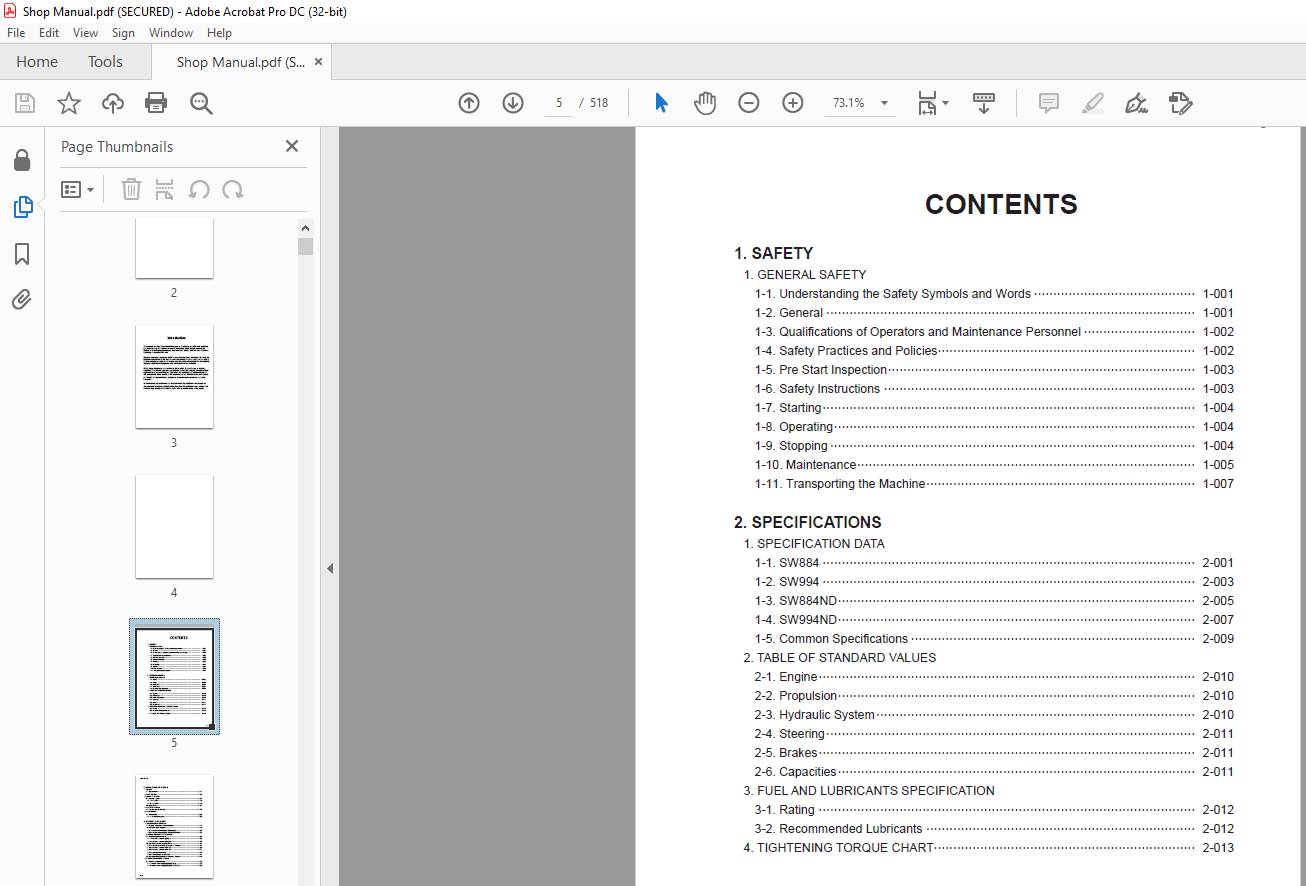Add a comment with the speech bubble icon
This screenshot has height=886, width=1306.
(x=1049, y=103)
